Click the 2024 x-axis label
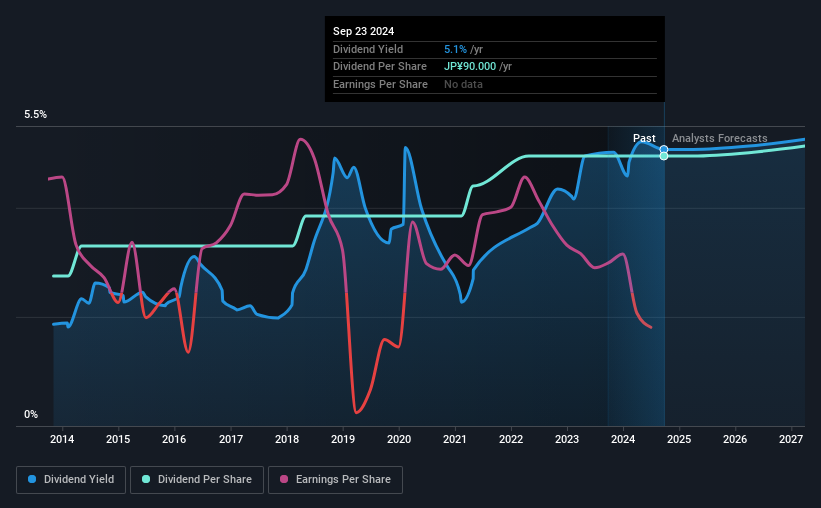821x508 pixels. point(623,439)
